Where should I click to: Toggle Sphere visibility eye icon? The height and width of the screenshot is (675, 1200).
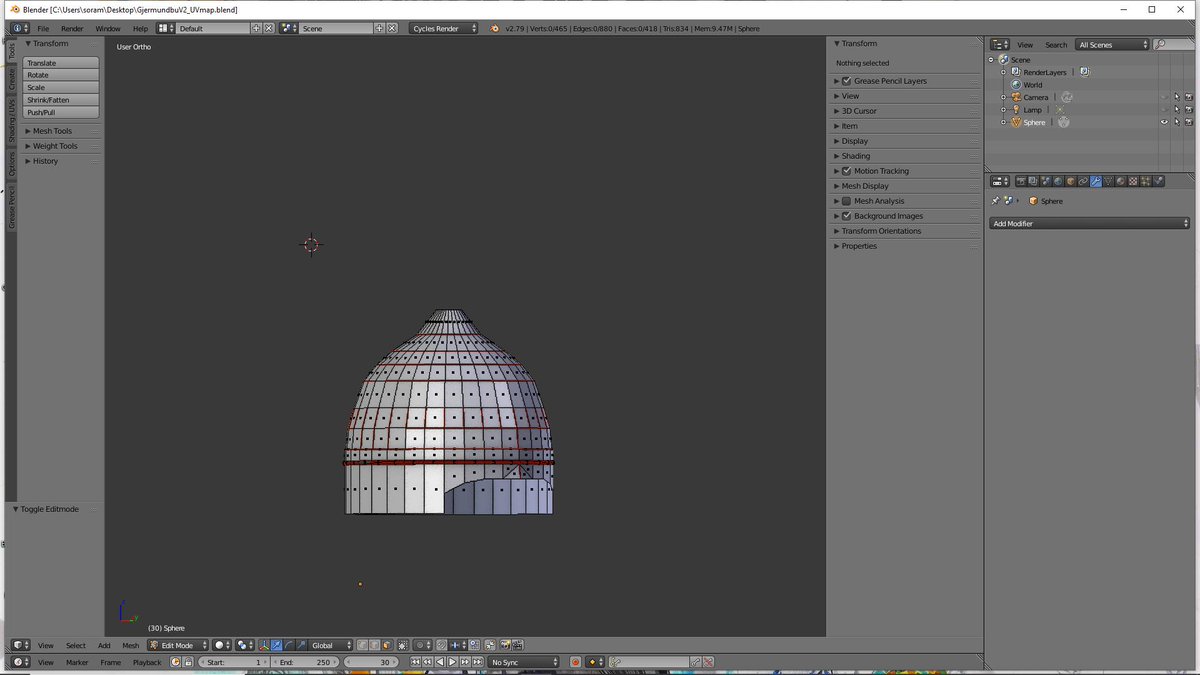tap(1164, 122)
